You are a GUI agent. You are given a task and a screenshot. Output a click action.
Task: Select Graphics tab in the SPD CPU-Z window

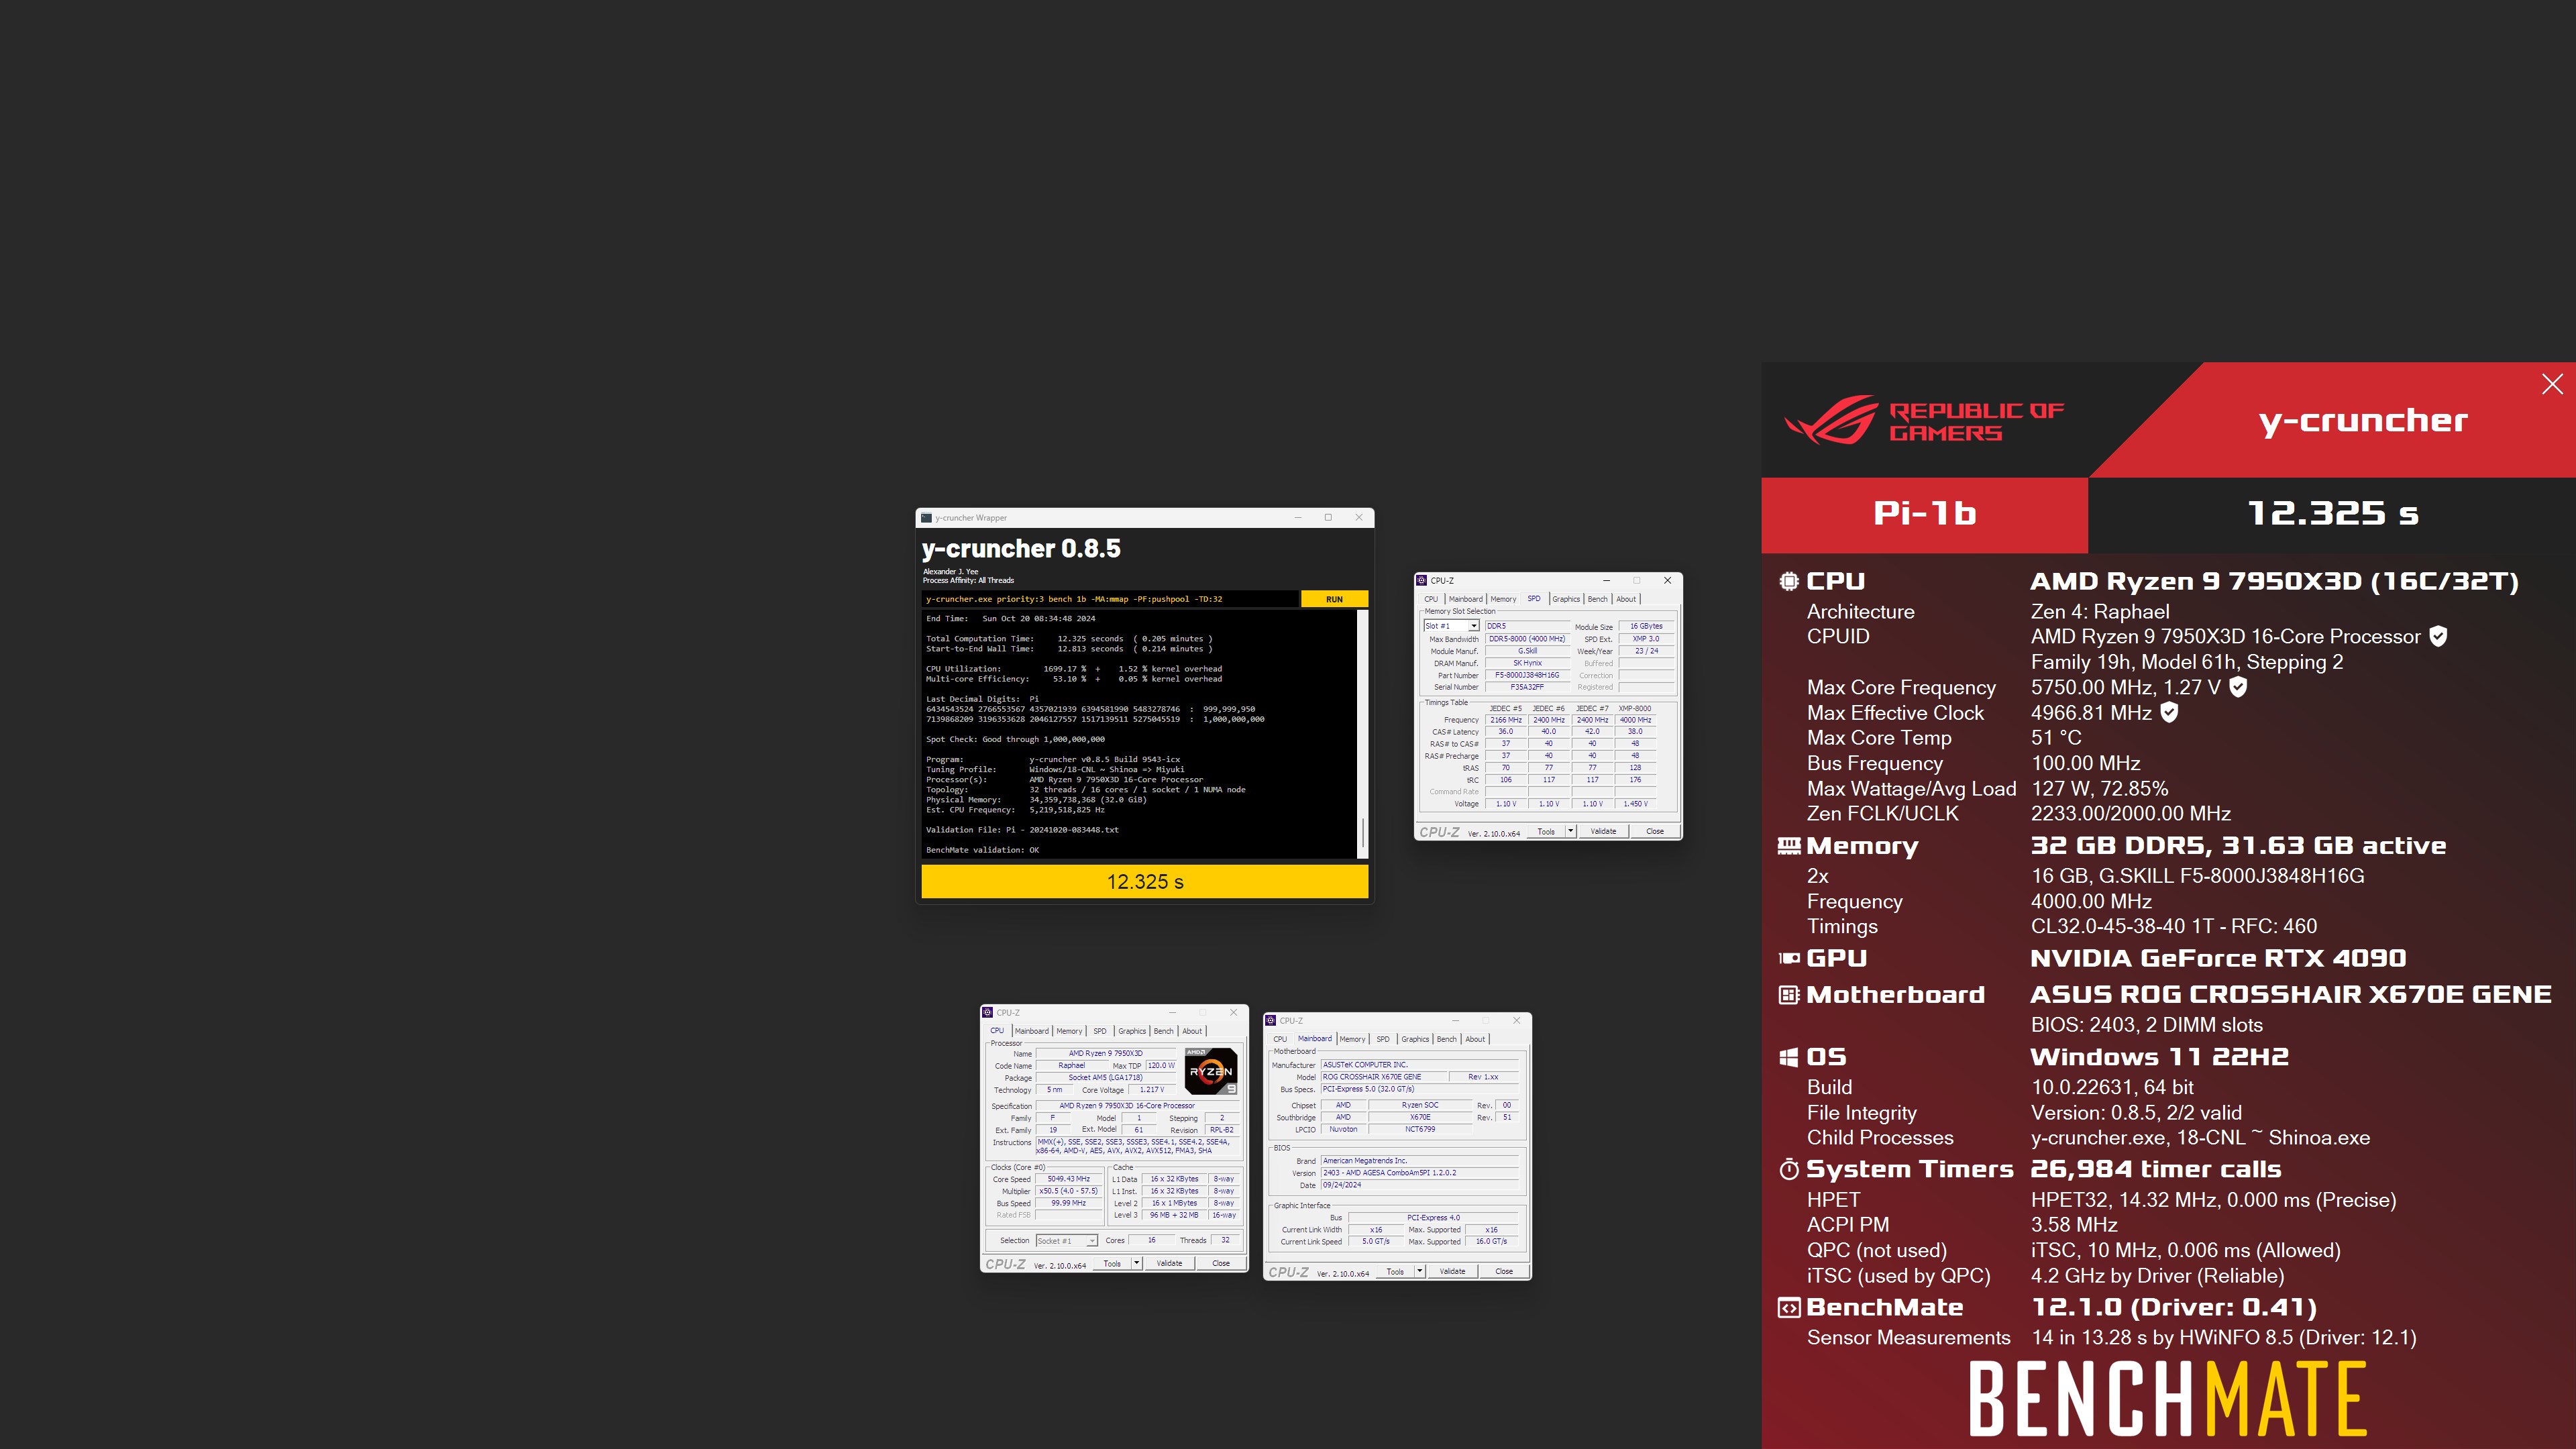point(1566,599)
